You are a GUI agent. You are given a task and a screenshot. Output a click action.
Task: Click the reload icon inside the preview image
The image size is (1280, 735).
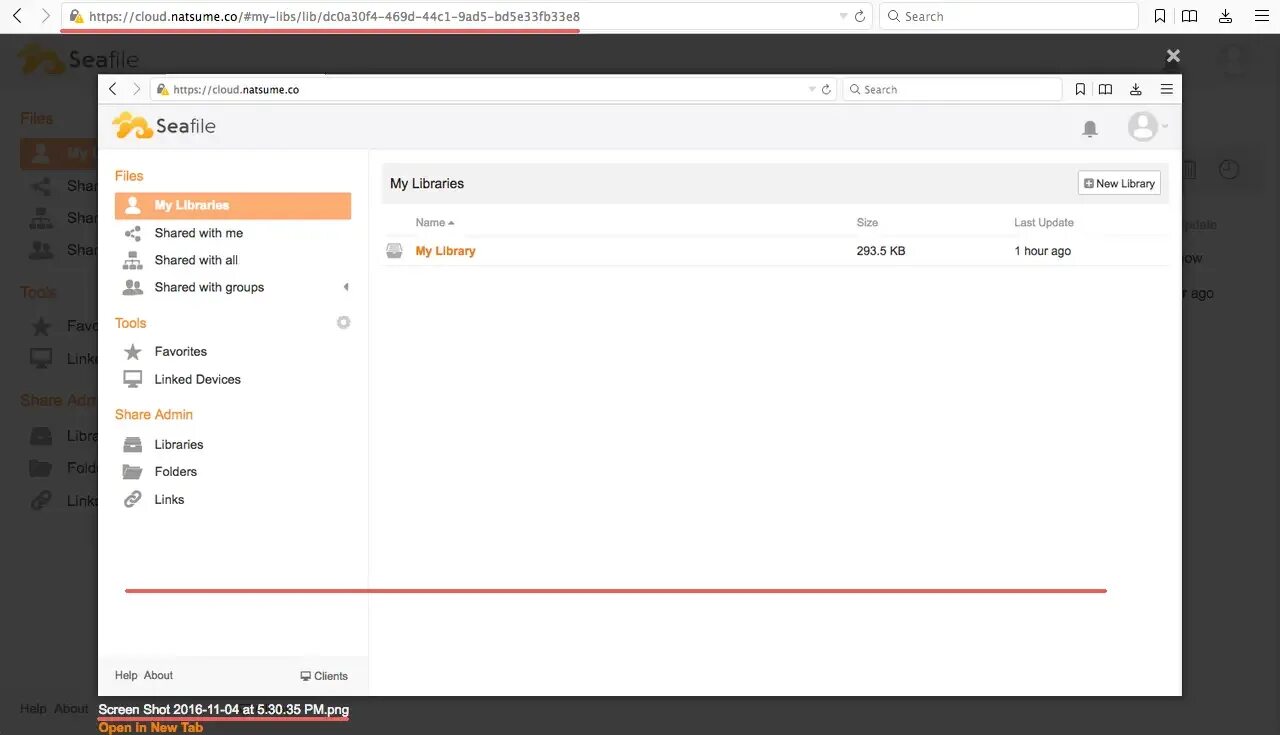point(827,89)
